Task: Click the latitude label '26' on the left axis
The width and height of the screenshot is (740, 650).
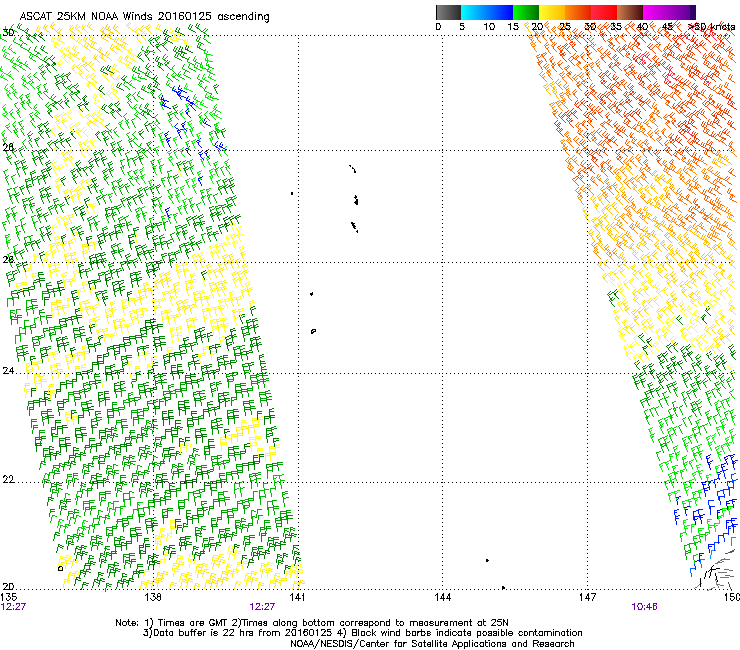Action: 8,259
